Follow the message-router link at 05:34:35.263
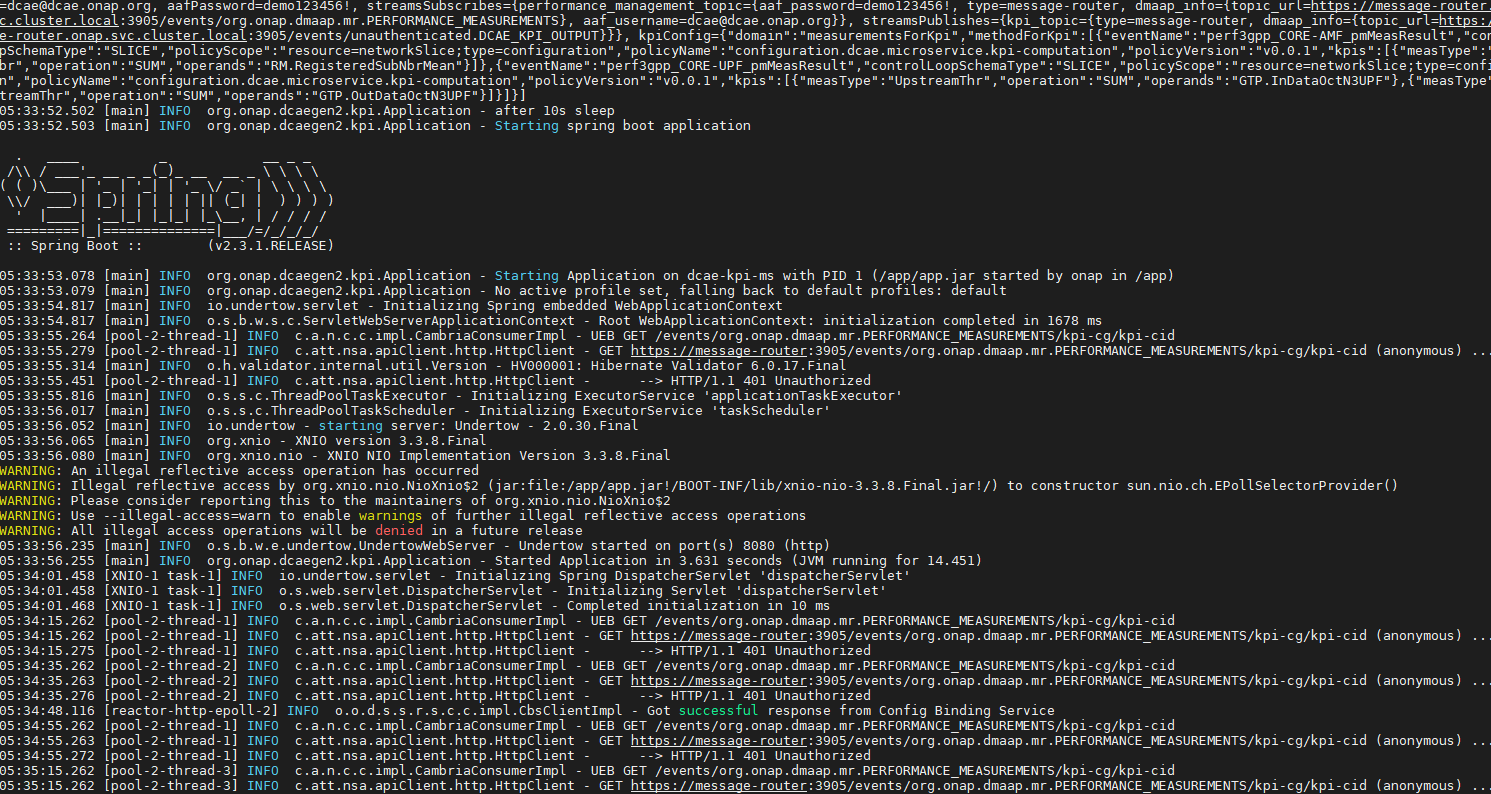The image size is (1491, 794). (719, 681)
